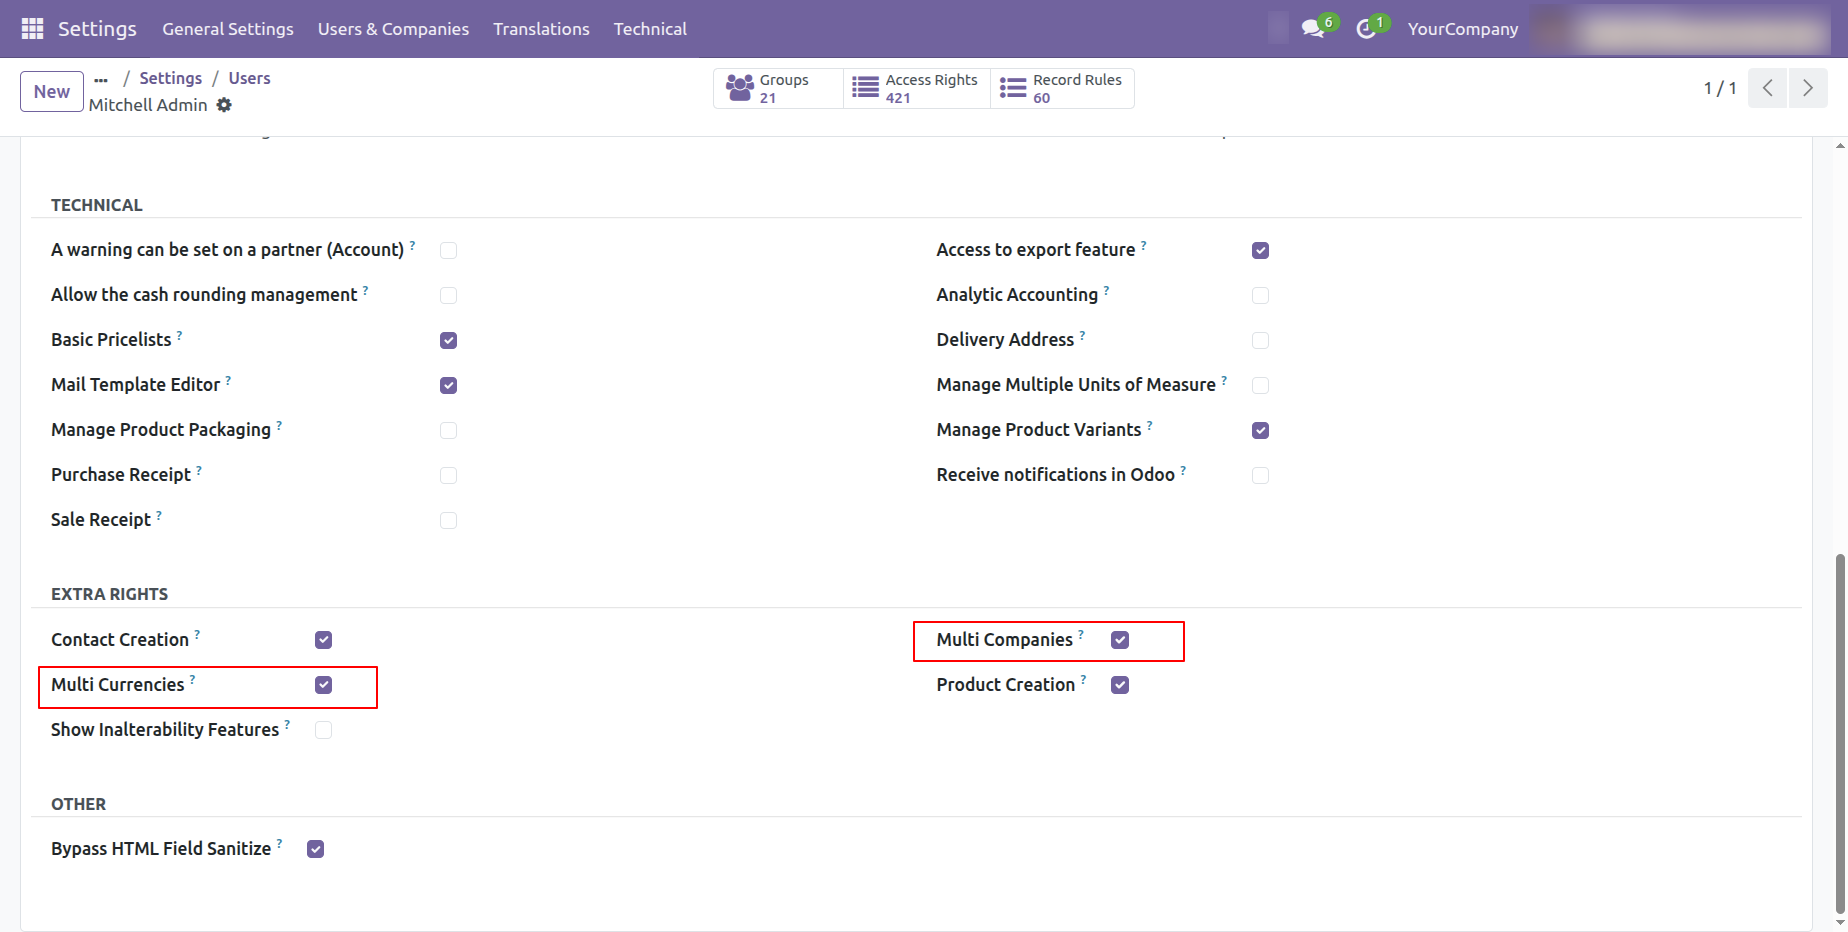Open the YourCompany company switcher
The width and height of the screenshot is (1848, 932).
1462,29
